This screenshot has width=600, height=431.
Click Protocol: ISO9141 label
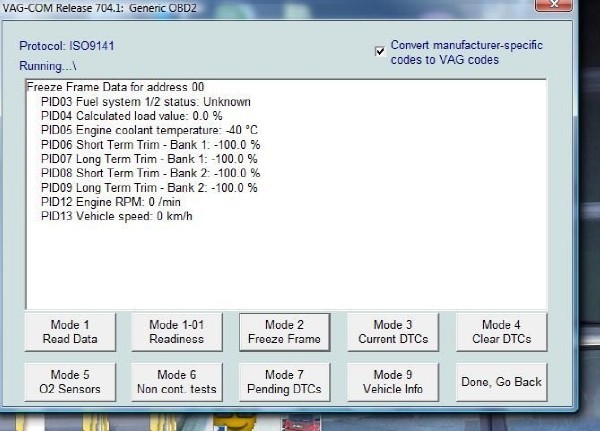click(x=67, y=46)
